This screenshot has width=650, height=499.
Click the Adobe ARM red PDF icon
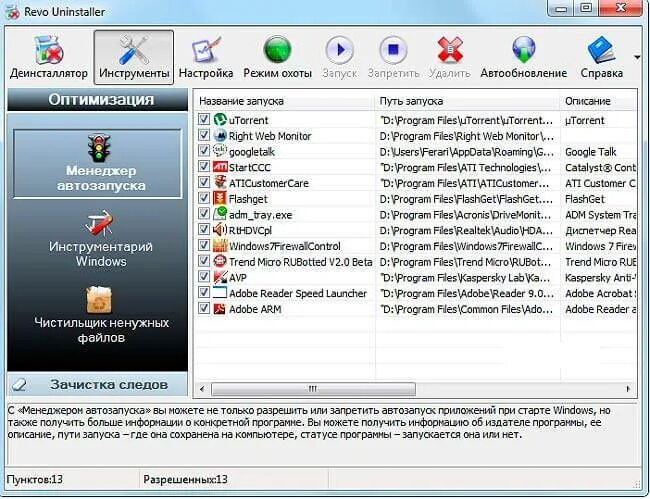coord(220,308)
